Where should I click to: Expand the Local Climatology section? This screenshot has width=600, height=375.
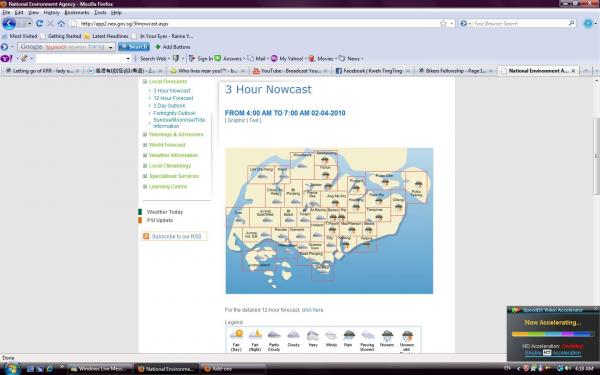(x=145, y=166)
